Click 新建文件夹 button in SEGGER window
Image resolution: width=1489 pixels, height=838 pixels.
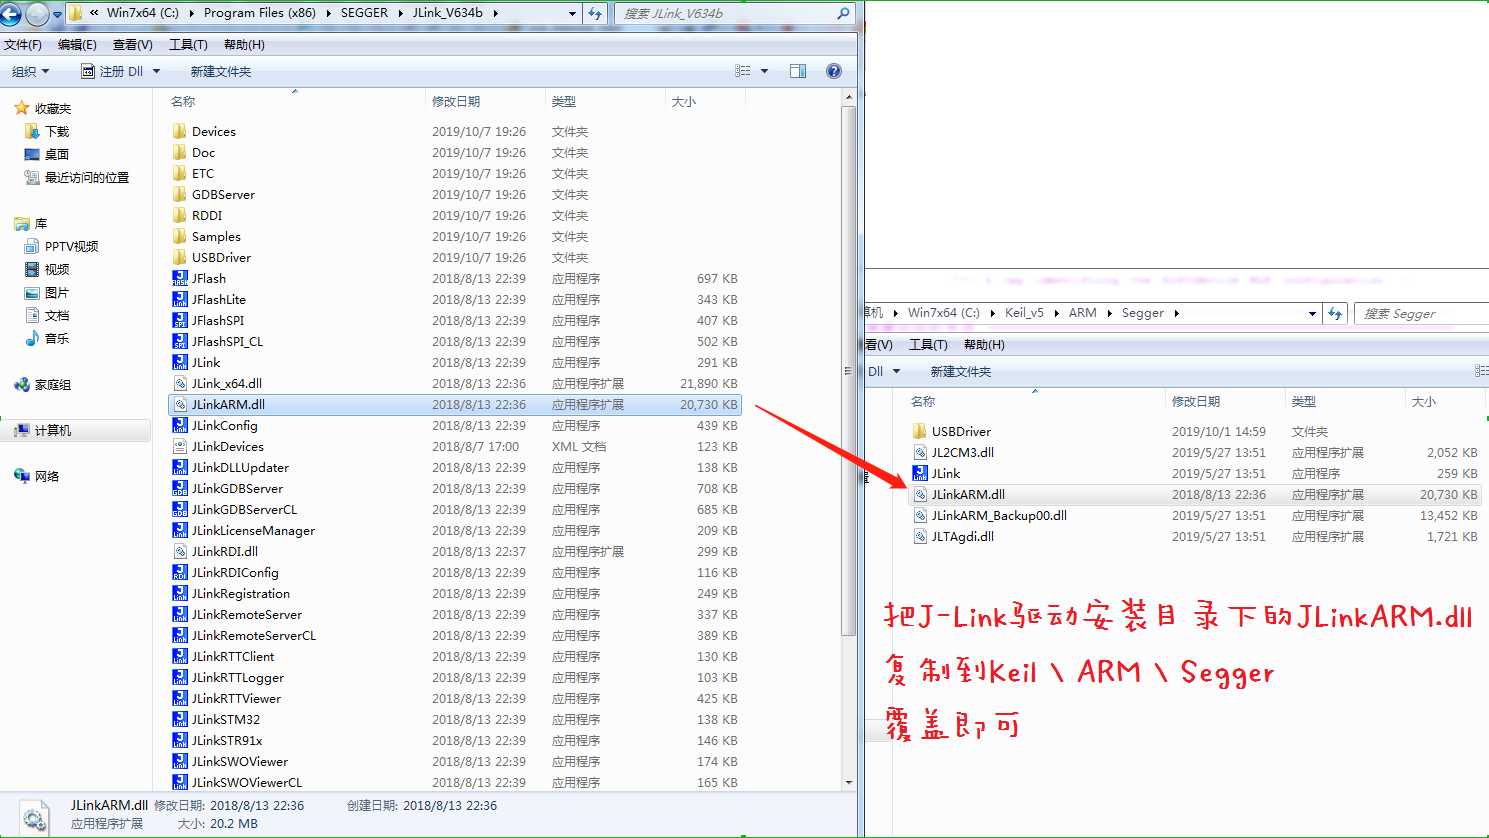click(x=221, y=71)
